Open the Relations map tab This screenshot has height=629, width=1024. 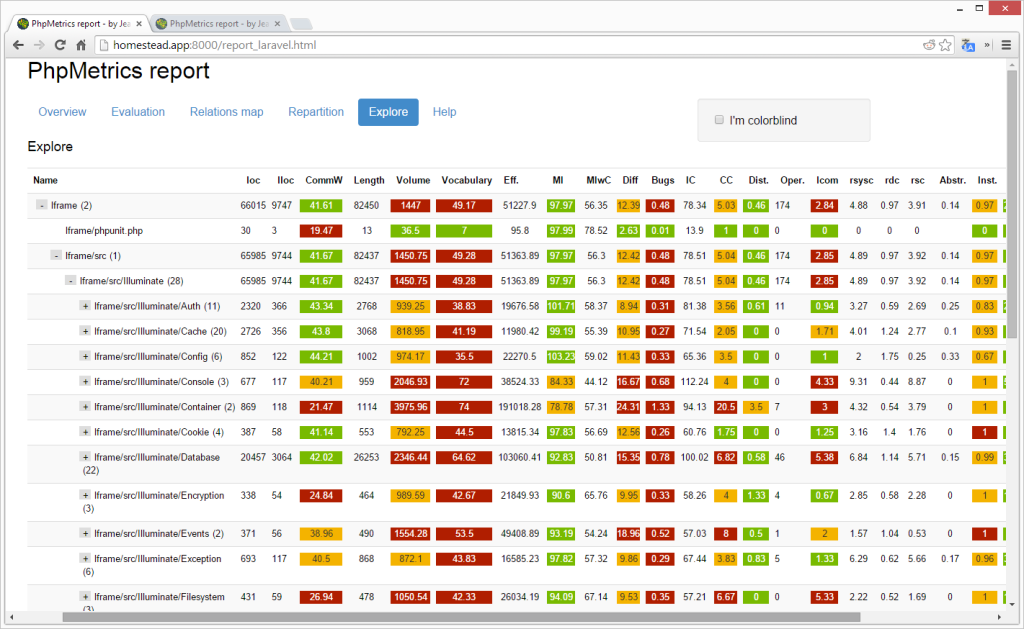click(x=226, y=112)
